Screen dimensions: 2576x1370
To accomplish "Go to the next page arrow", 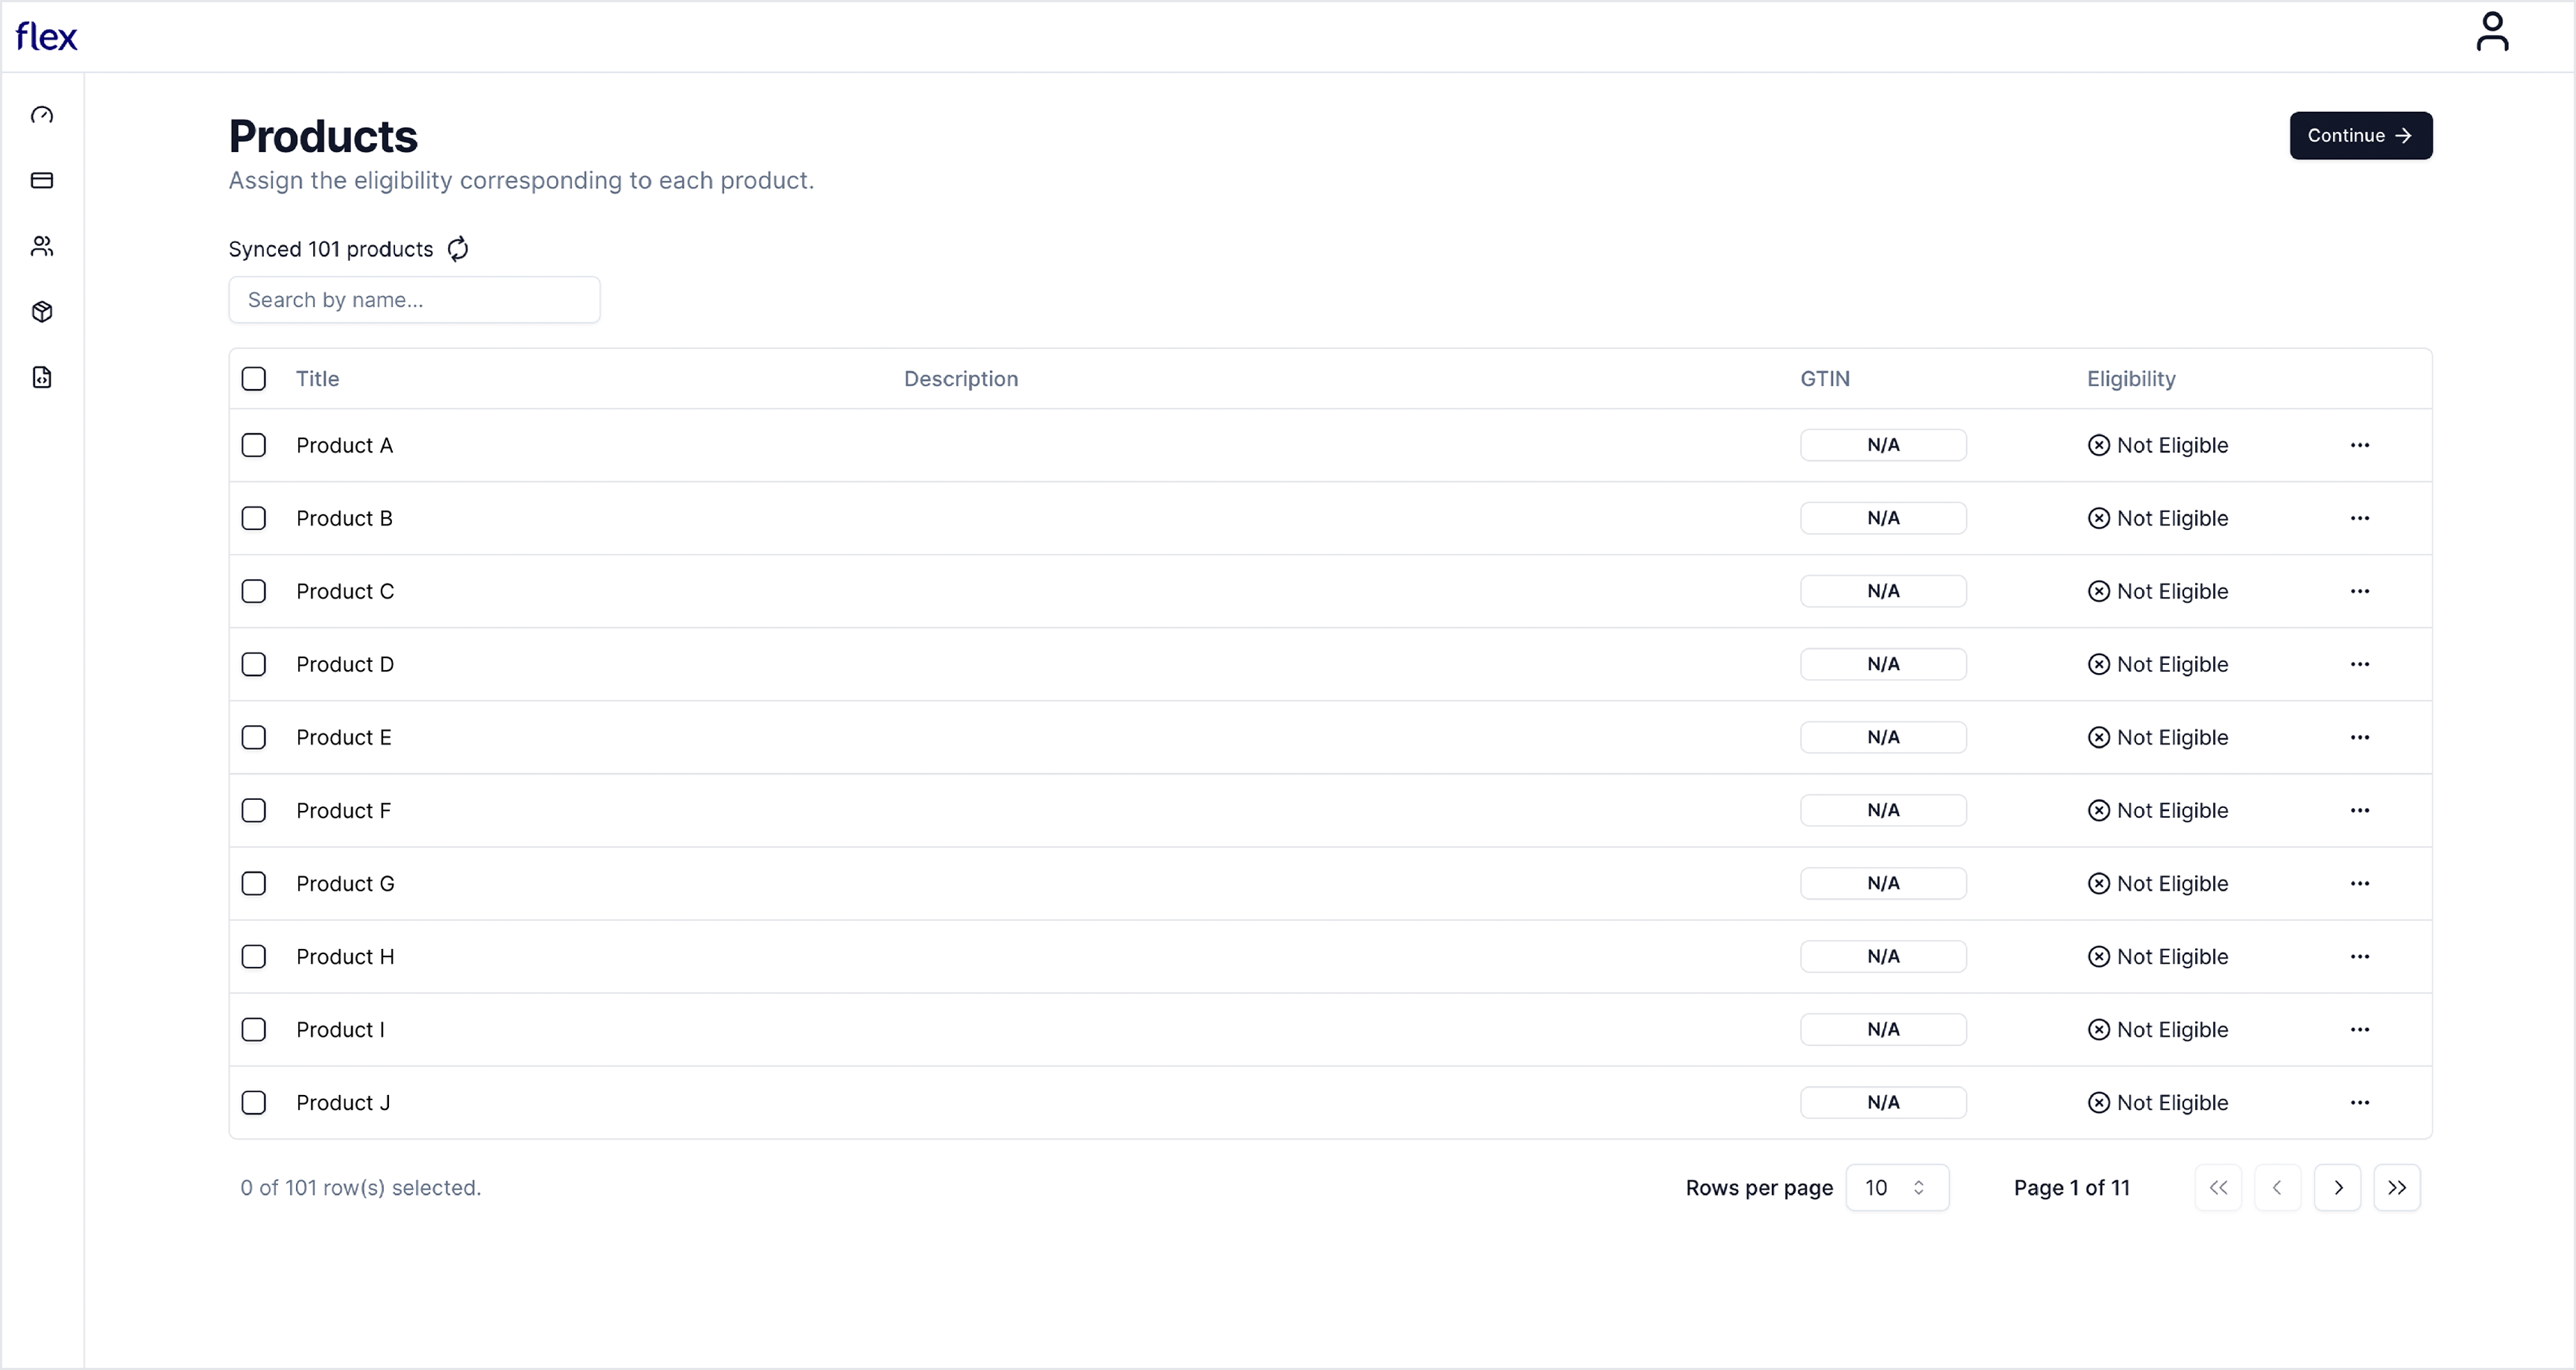I will tap(2337, 1187).
